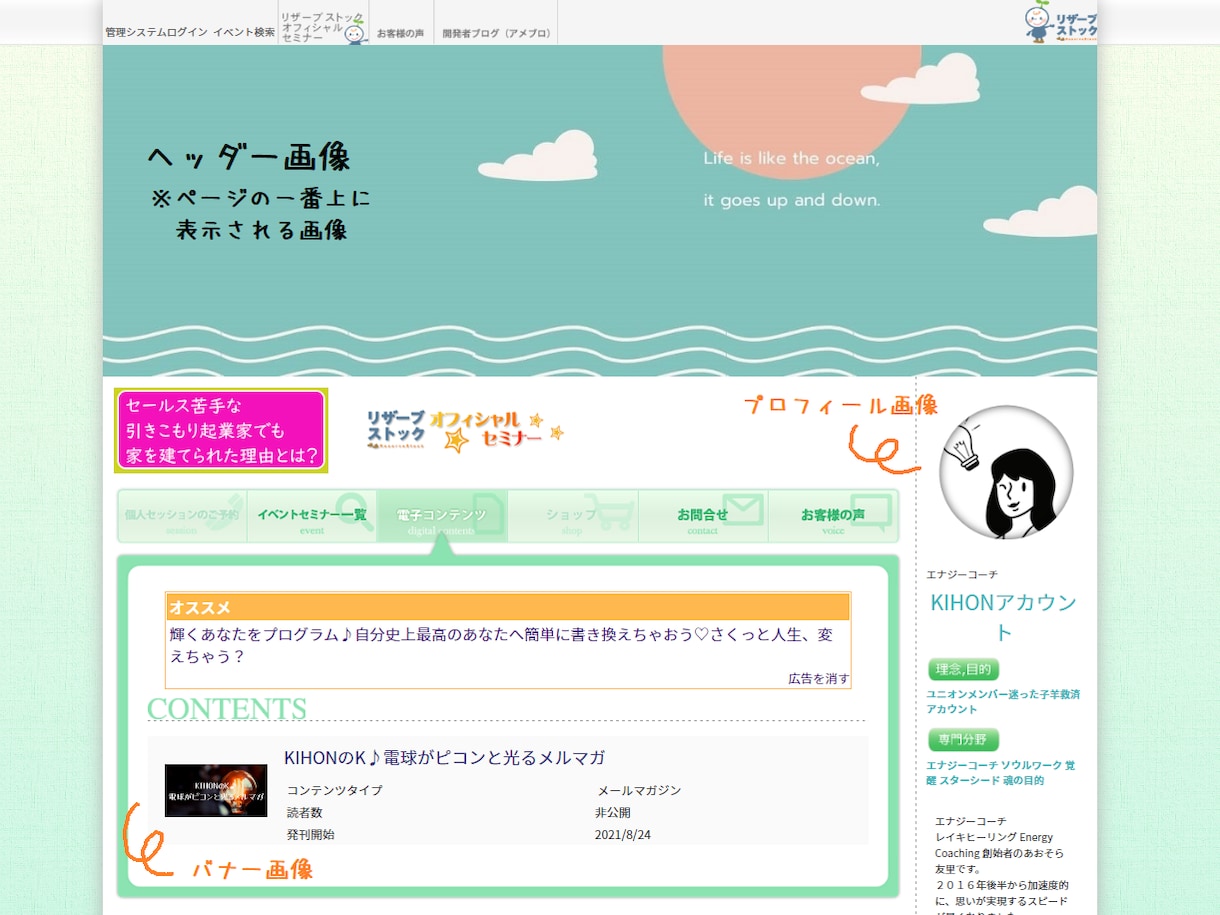The image size is (1220, 915).
Task: Click 広告を消す link
Action: click(819, 678)
